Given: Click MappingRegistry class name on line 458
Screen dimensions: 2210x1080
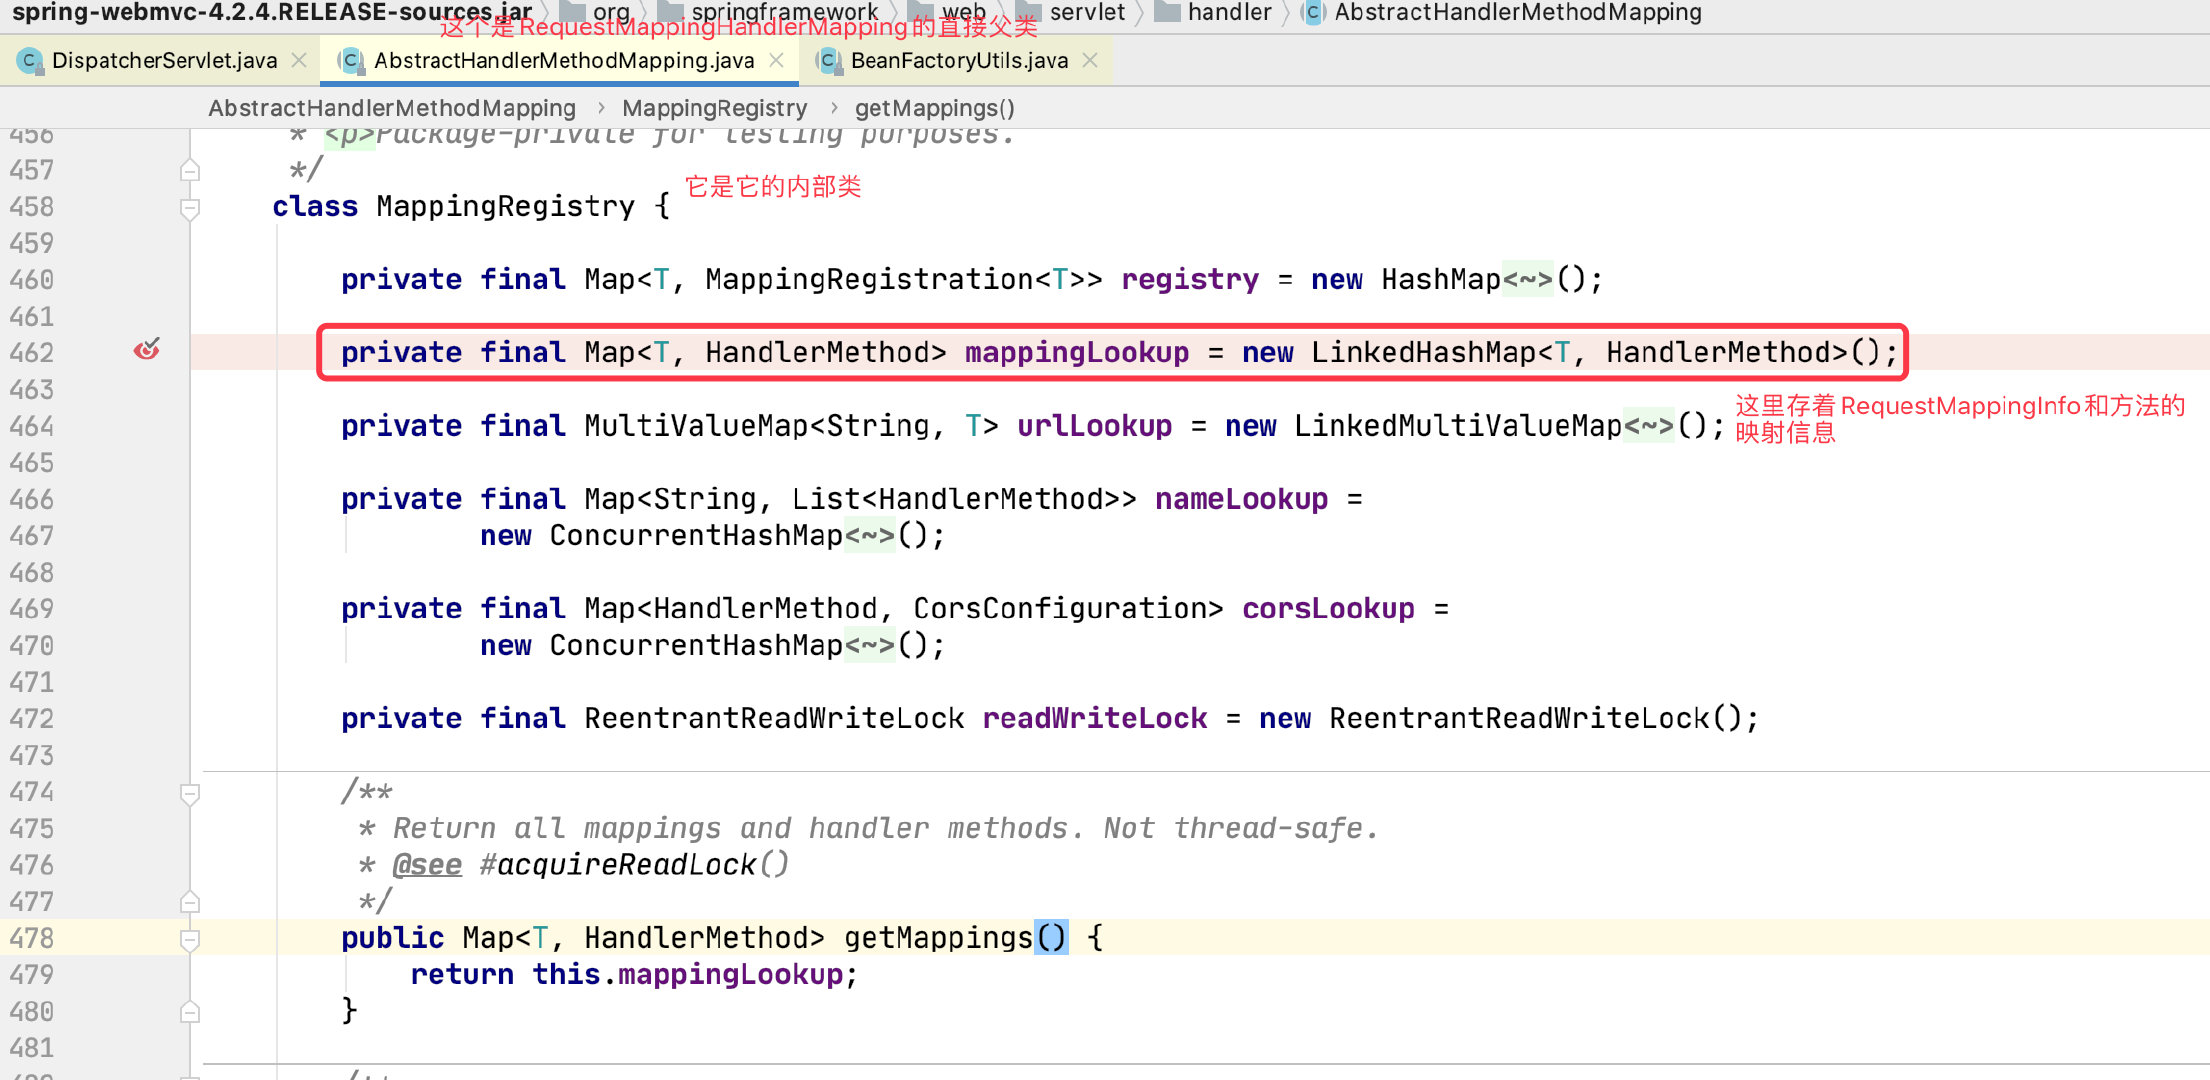Looking at the screenshot, I should coord(505,207).
